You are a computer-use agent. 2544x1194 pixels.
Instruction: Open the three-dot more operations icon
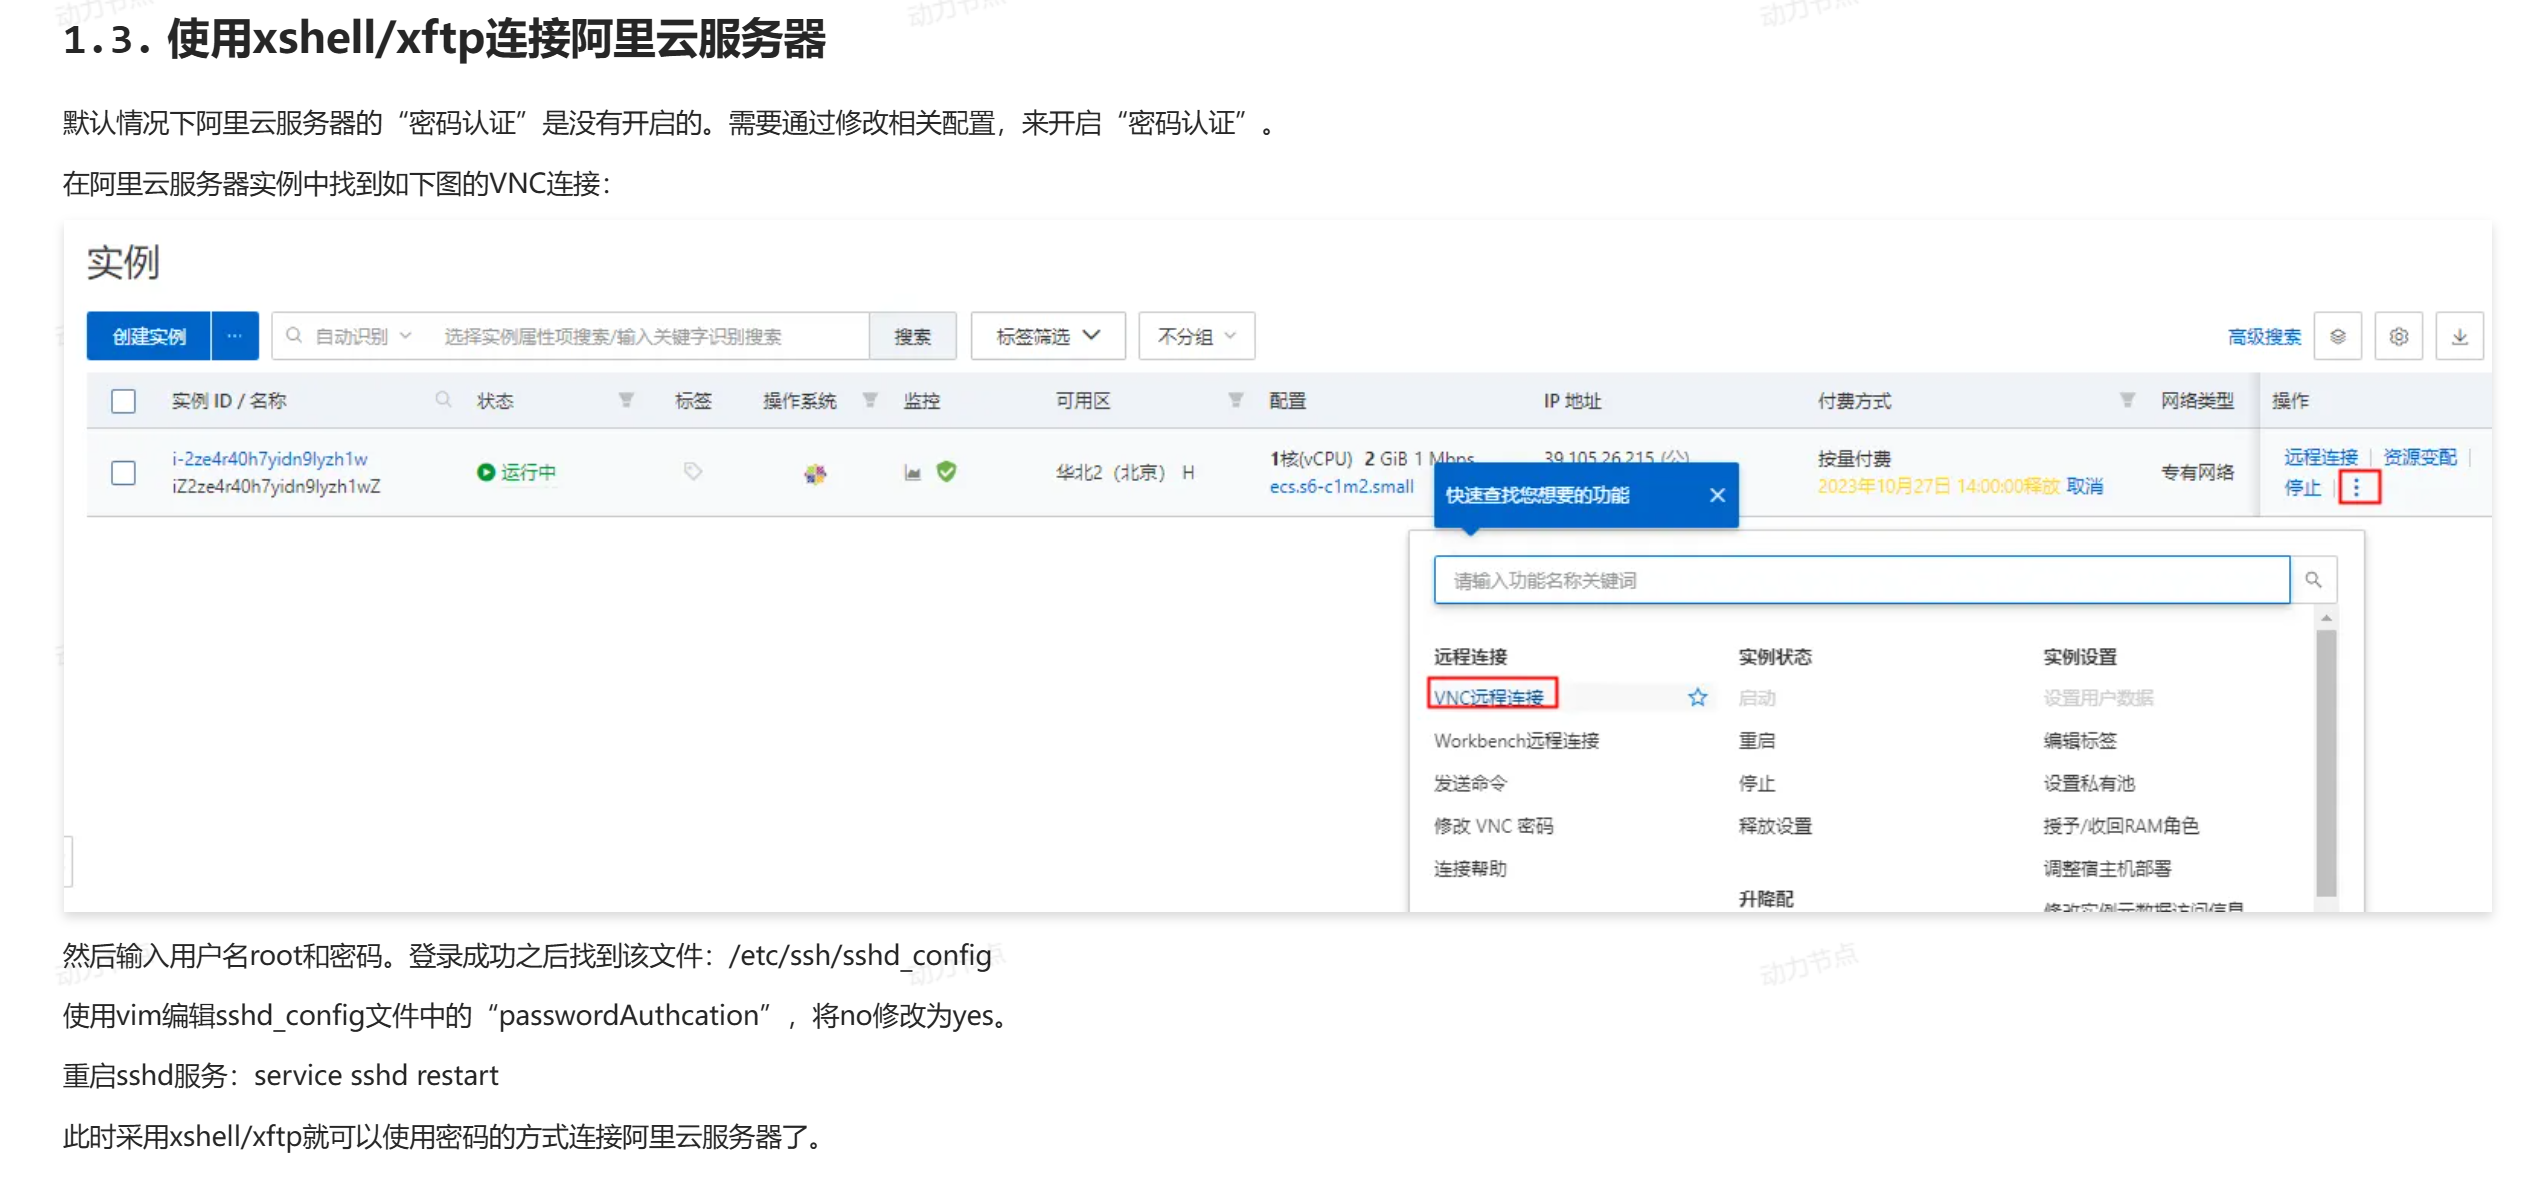(x=2358, y=488)
